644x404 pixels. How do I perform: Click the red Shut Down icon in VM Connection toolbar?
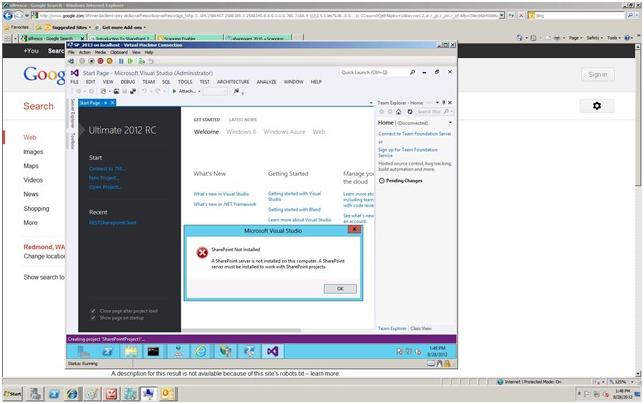(100, 61)
